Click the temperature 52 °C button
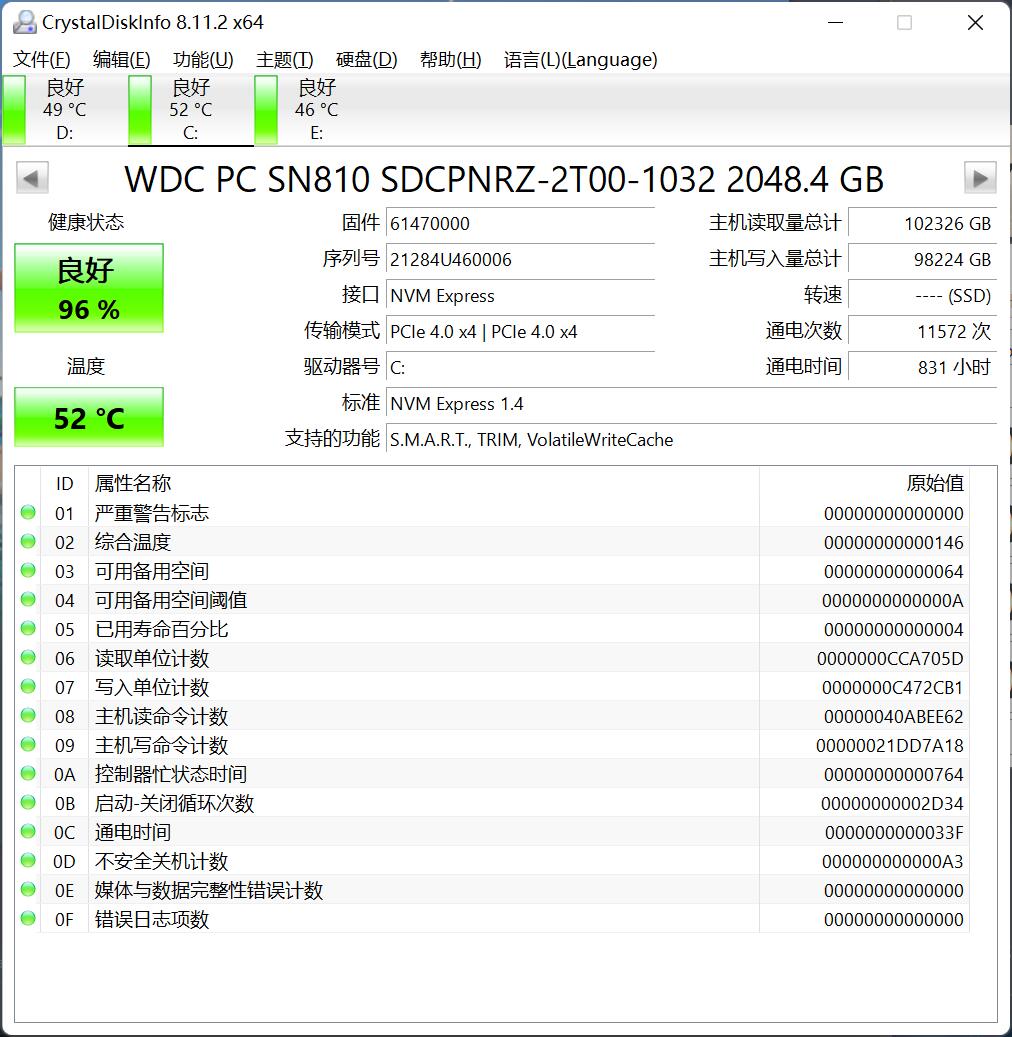 89,417
